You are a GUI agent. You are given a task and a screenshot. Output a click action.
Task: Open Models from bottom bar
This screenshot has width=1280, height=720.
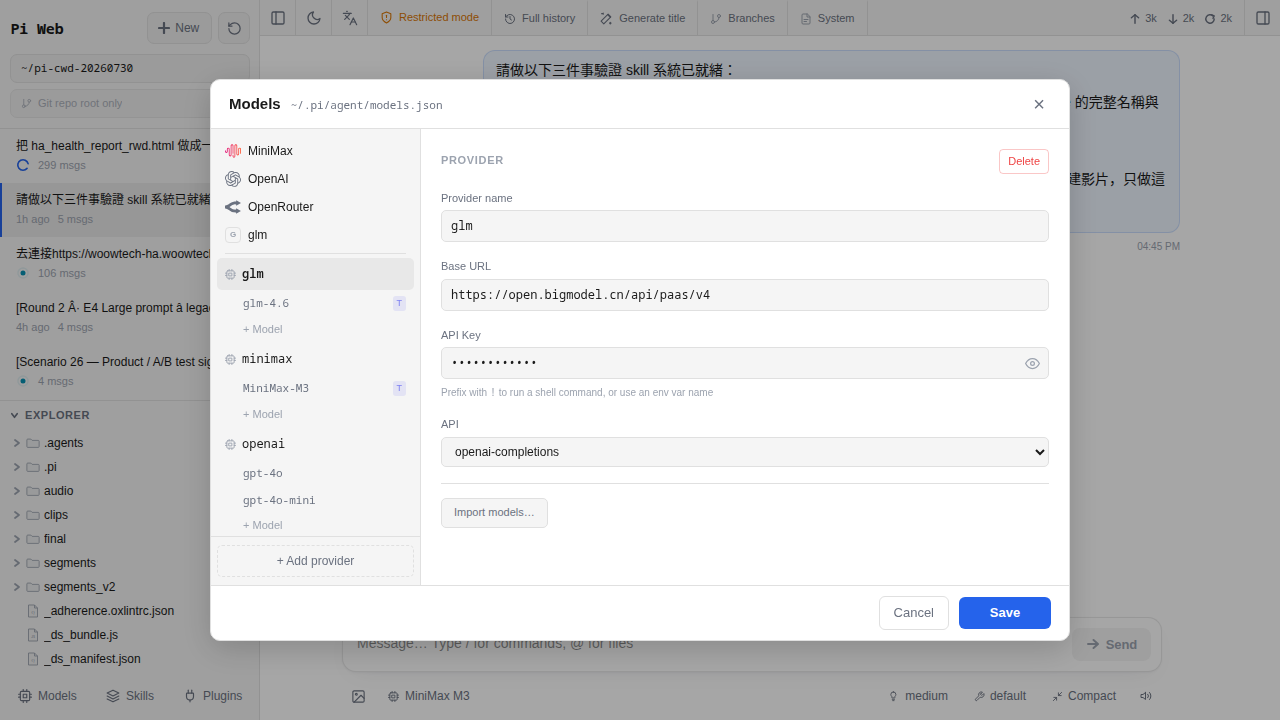[x=47, y=696]
